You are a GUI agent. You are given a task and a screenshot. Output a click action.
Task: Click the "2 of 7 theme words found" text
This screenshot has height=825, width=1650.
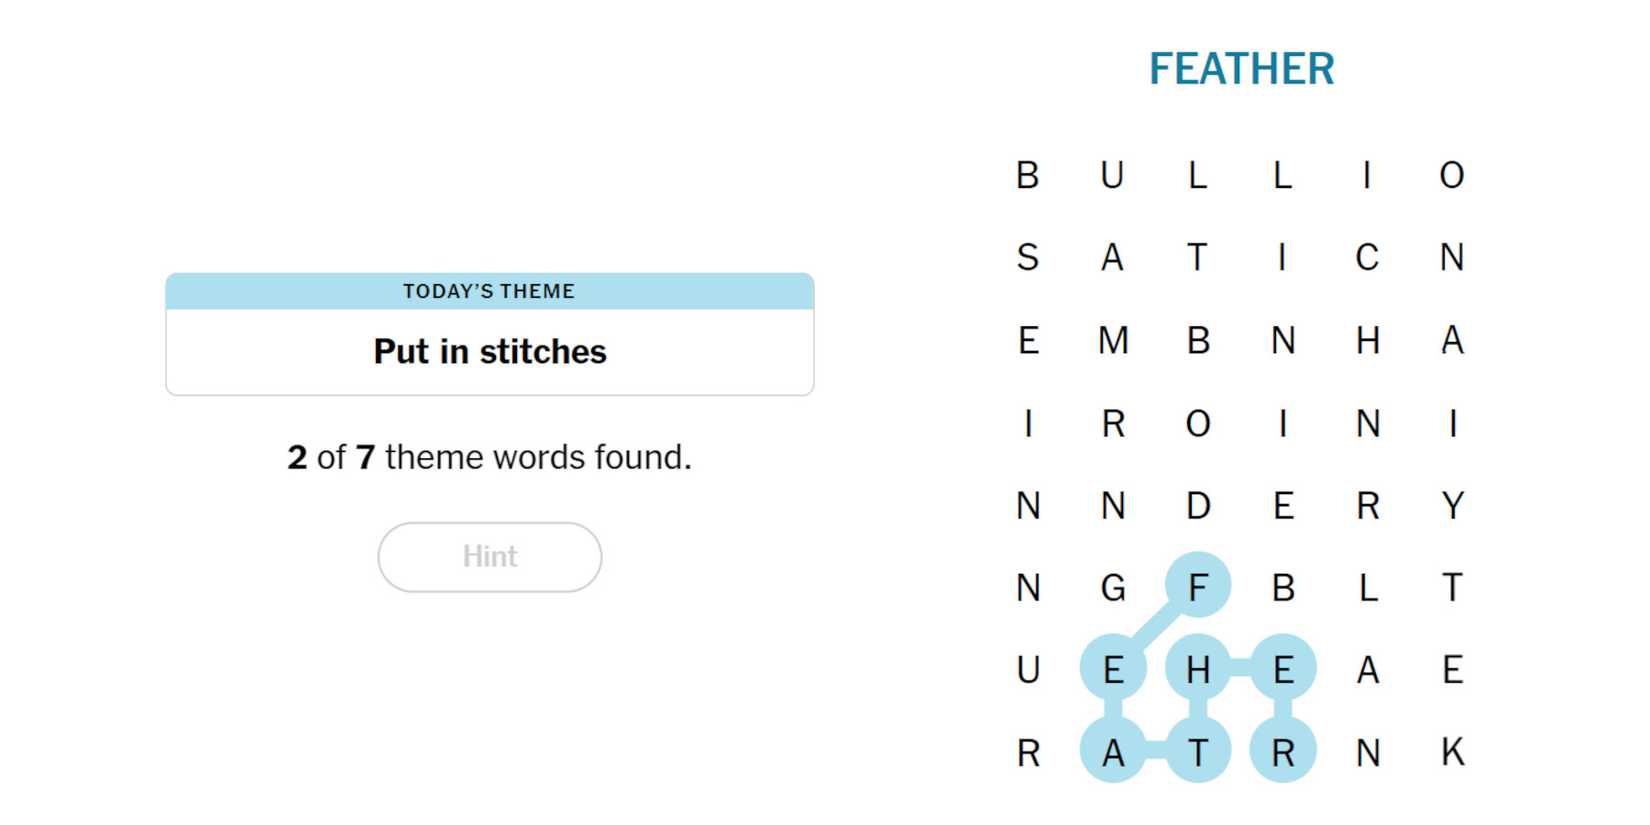point(489,457)
